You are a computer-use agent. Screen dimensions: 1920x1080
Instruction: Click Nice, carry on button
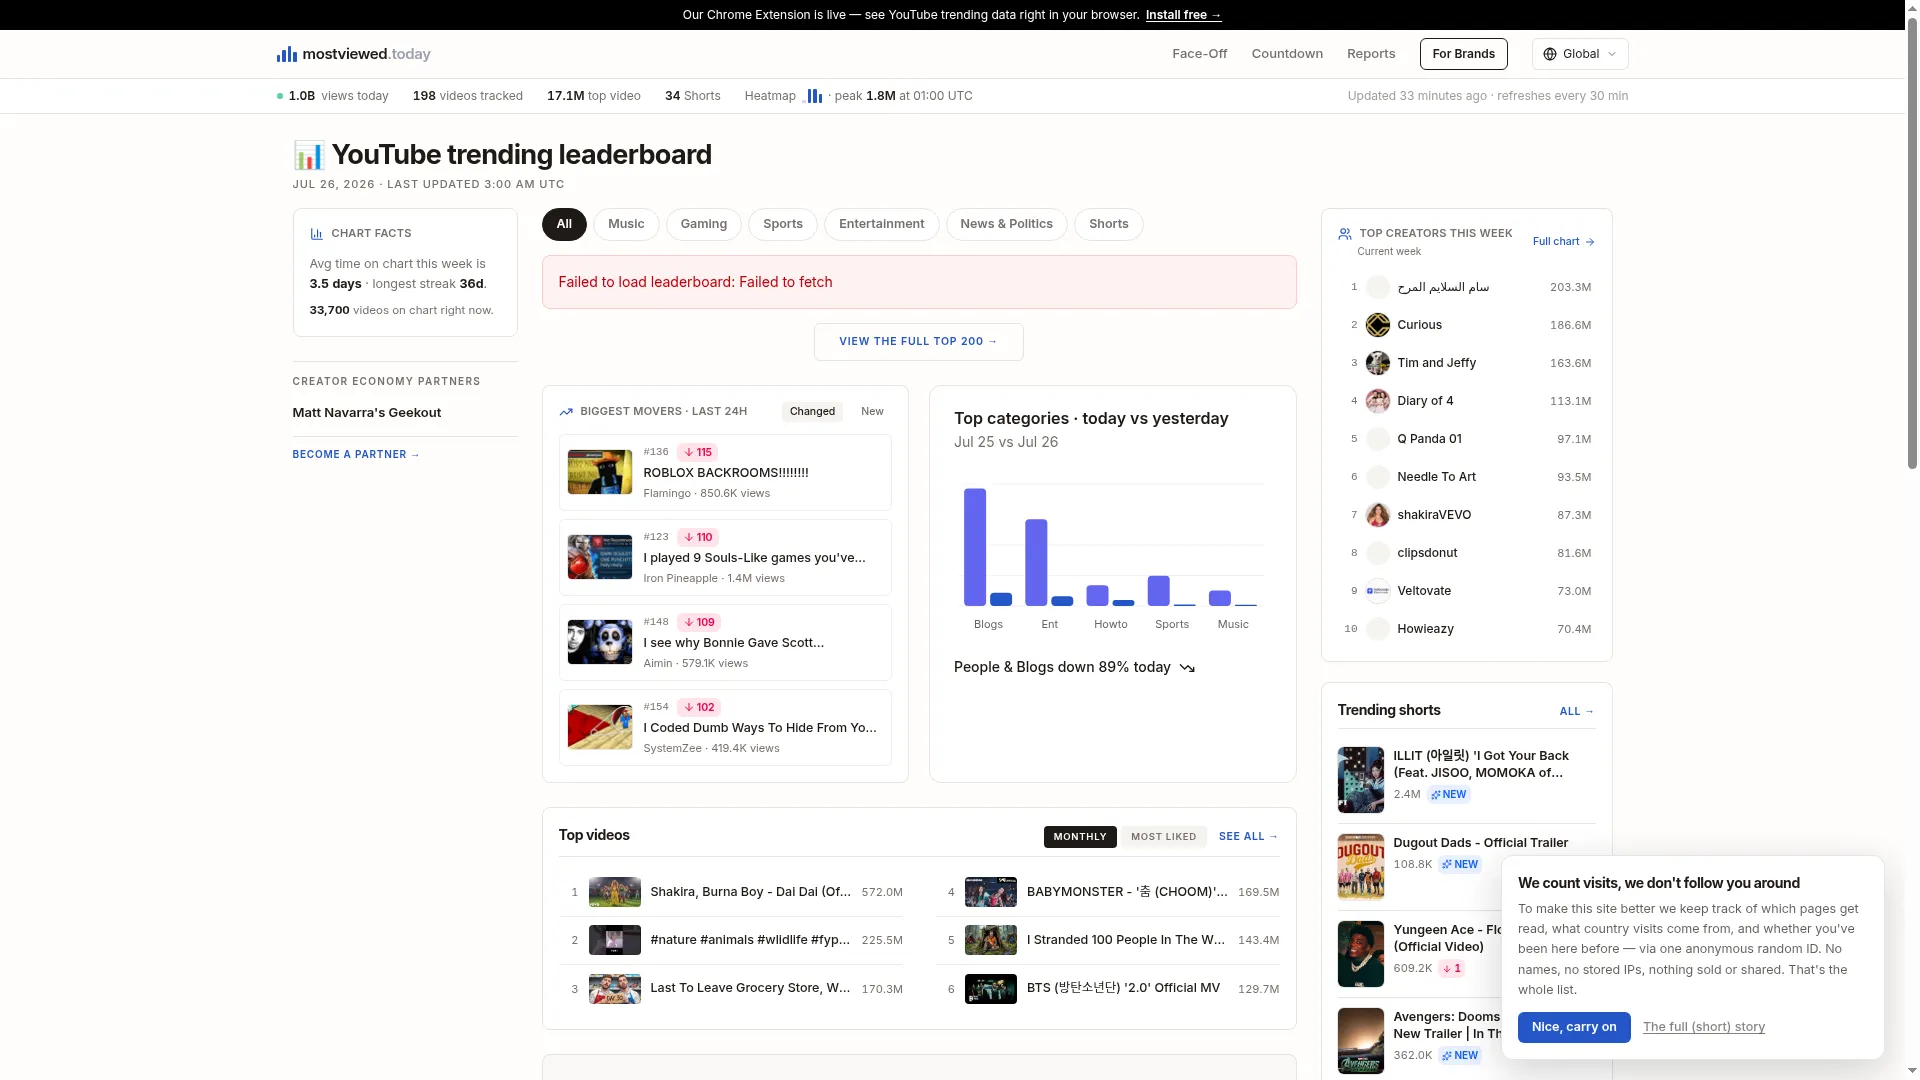tap(1574, 1027)
